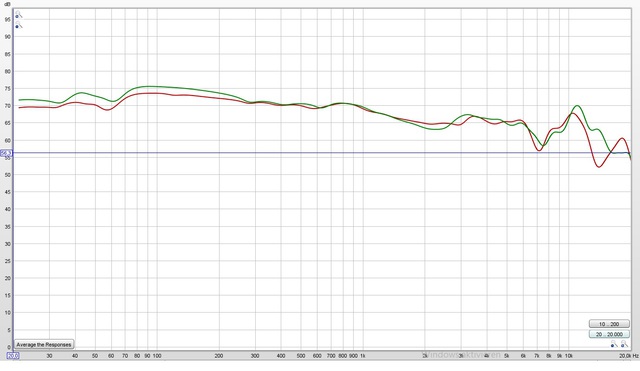Click the 75 dB axis label
Screen dimensions: 640x371
8,89
